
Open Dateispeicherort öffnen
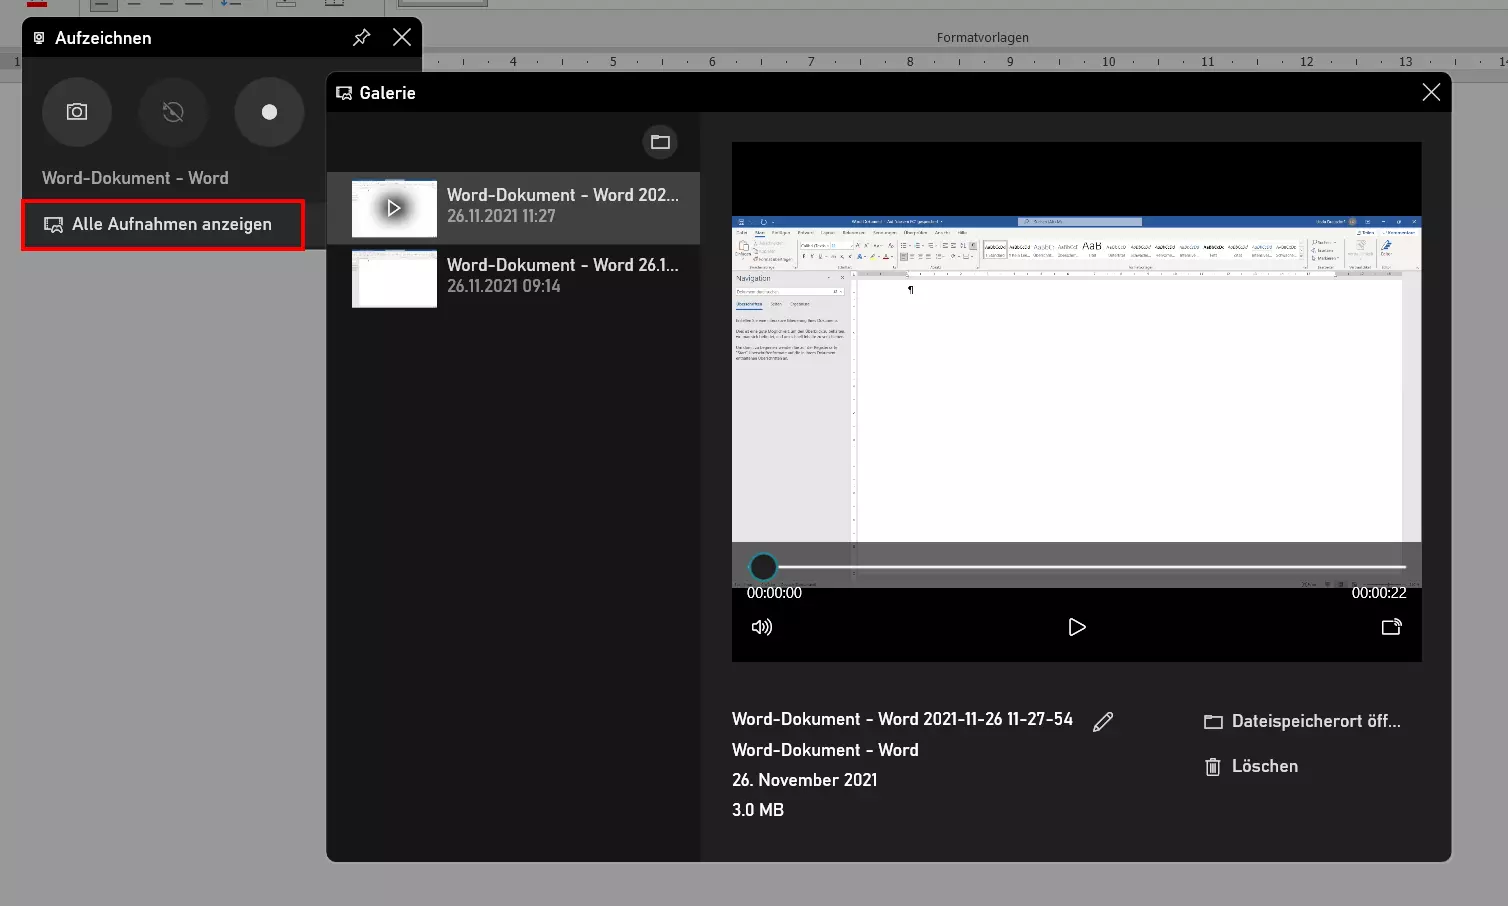point(1302,721)
